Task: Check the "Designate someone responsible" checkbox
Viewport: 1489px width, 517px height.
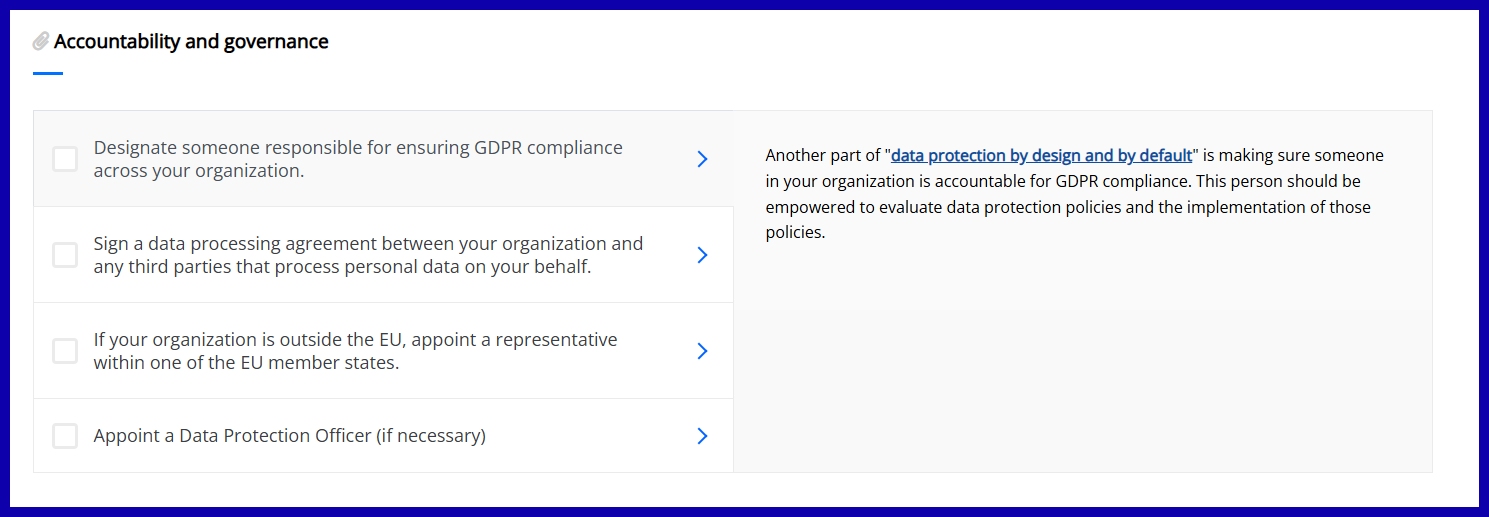Action: point(65,159)
